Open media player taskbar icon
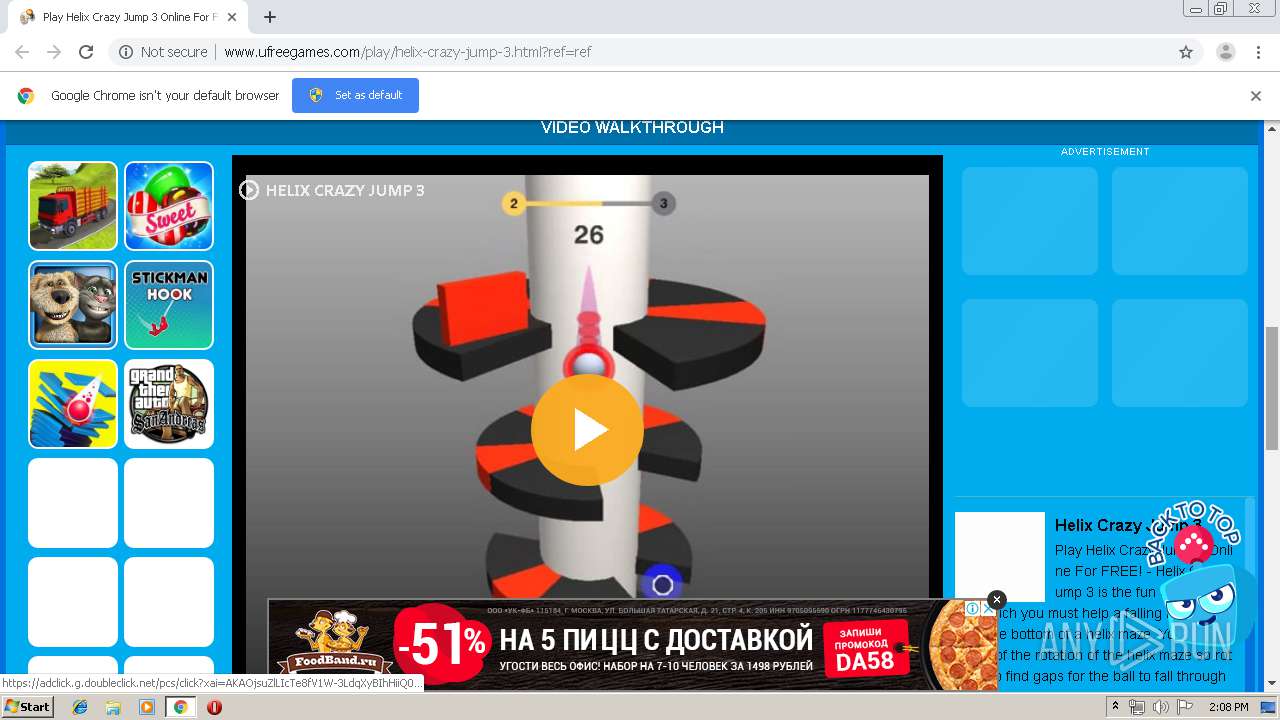Viewport: 1280px width, 720px height. (147, 707)
